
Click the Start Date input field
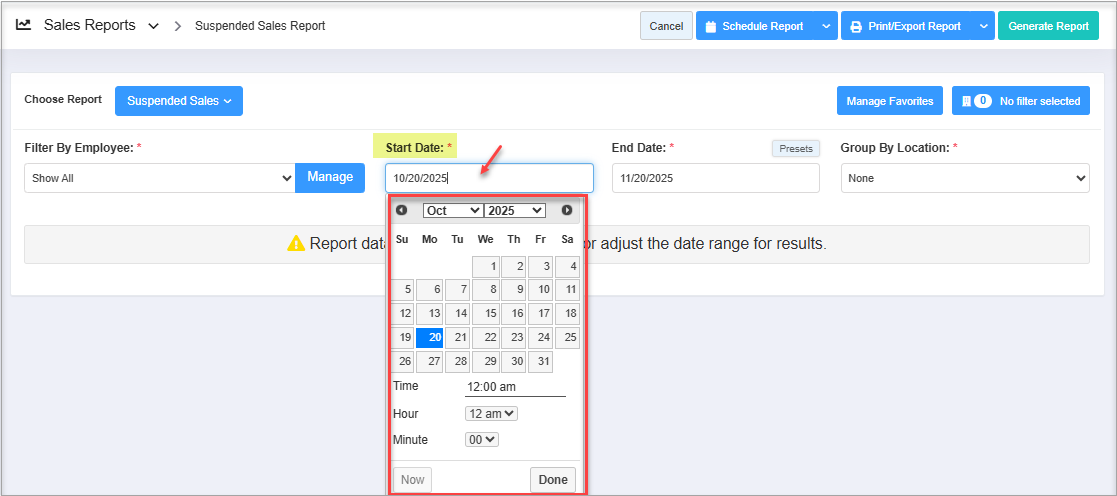tap(489, 178)
